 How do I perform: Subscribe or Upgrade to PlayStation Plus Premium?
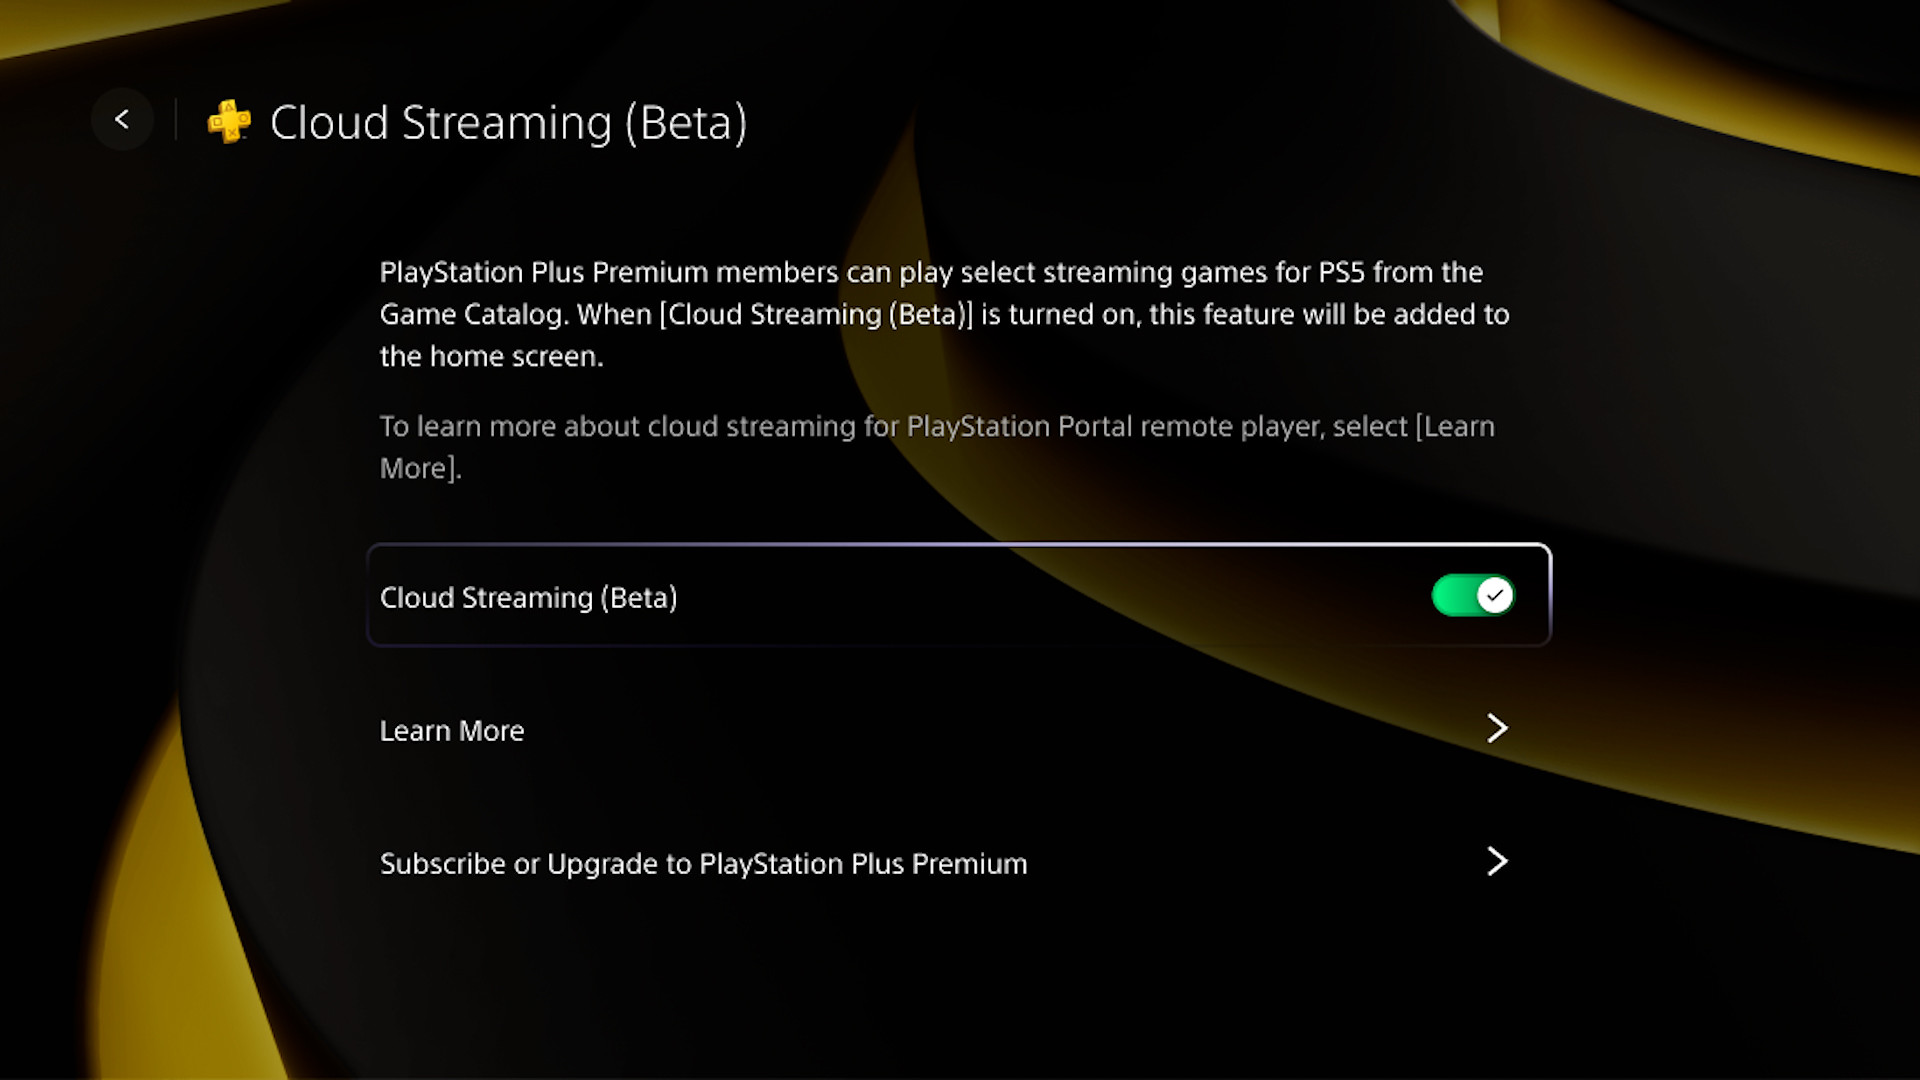pyautogui.click(x=943, y=862)
